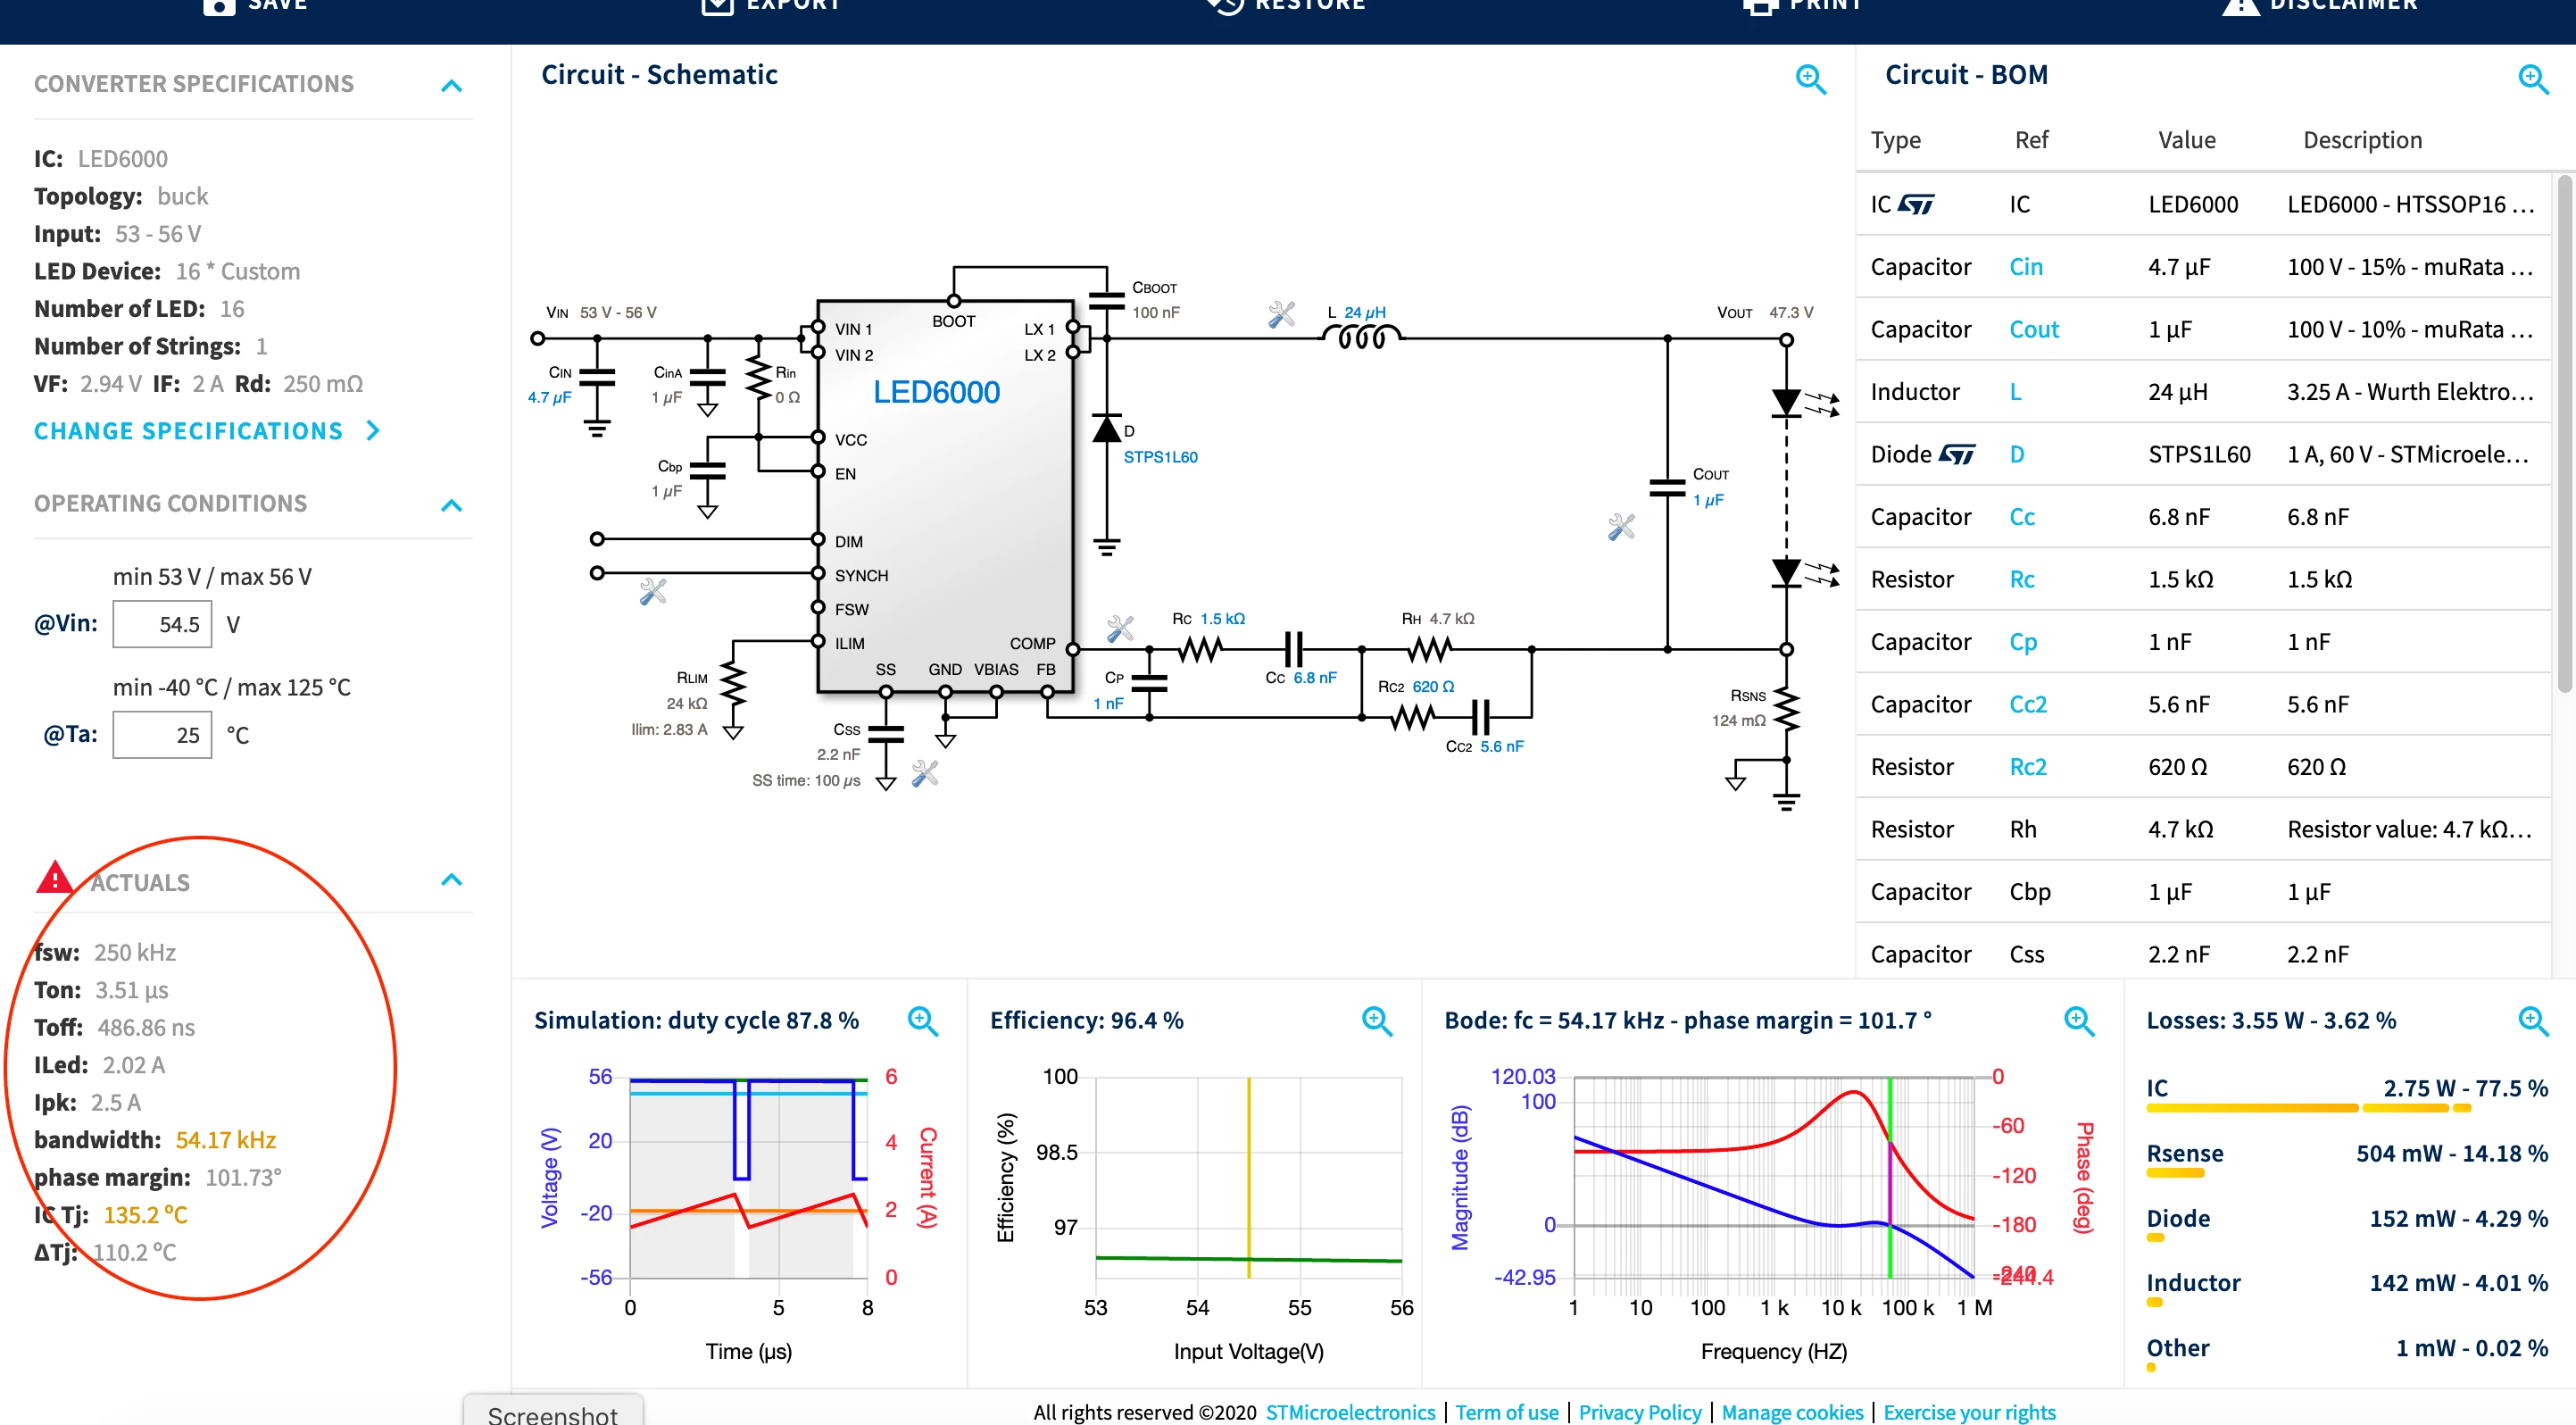Open Change Specifications

[x=207, y=431]
